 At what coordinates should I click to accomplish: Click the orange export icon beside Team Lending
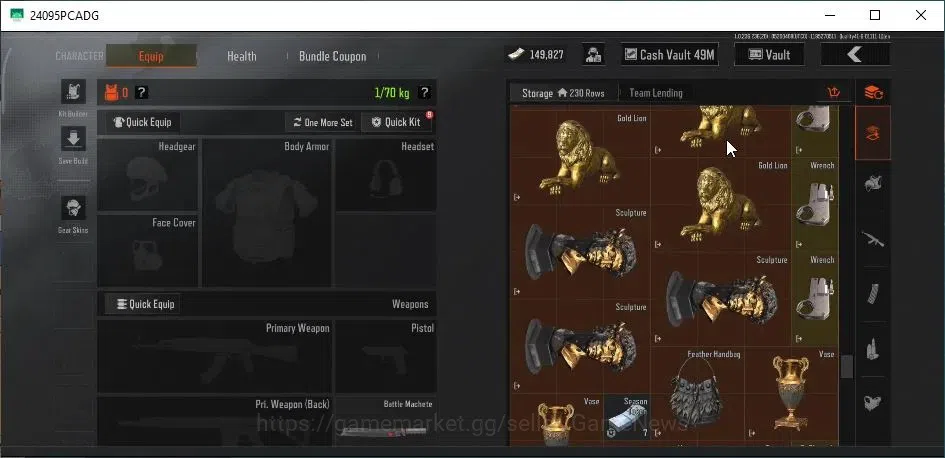coord(834,93)
